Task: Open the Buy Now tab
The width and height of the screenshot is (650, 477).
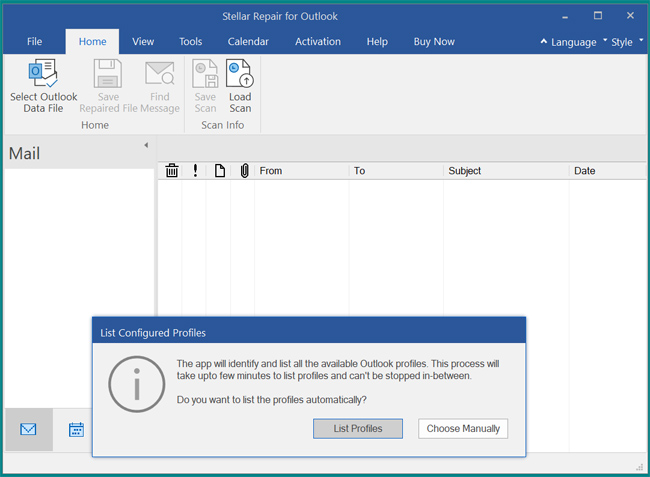Action: [434, 41]
